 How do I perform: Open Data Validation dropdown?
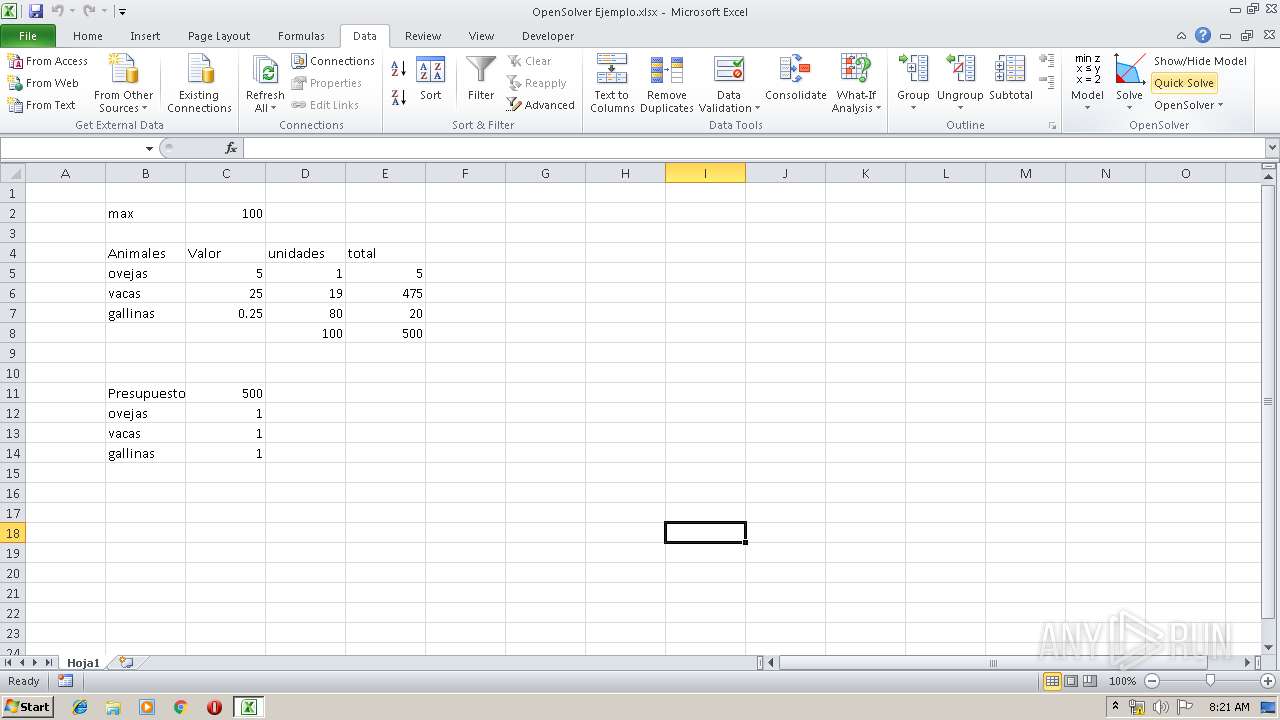coord(729,102)
